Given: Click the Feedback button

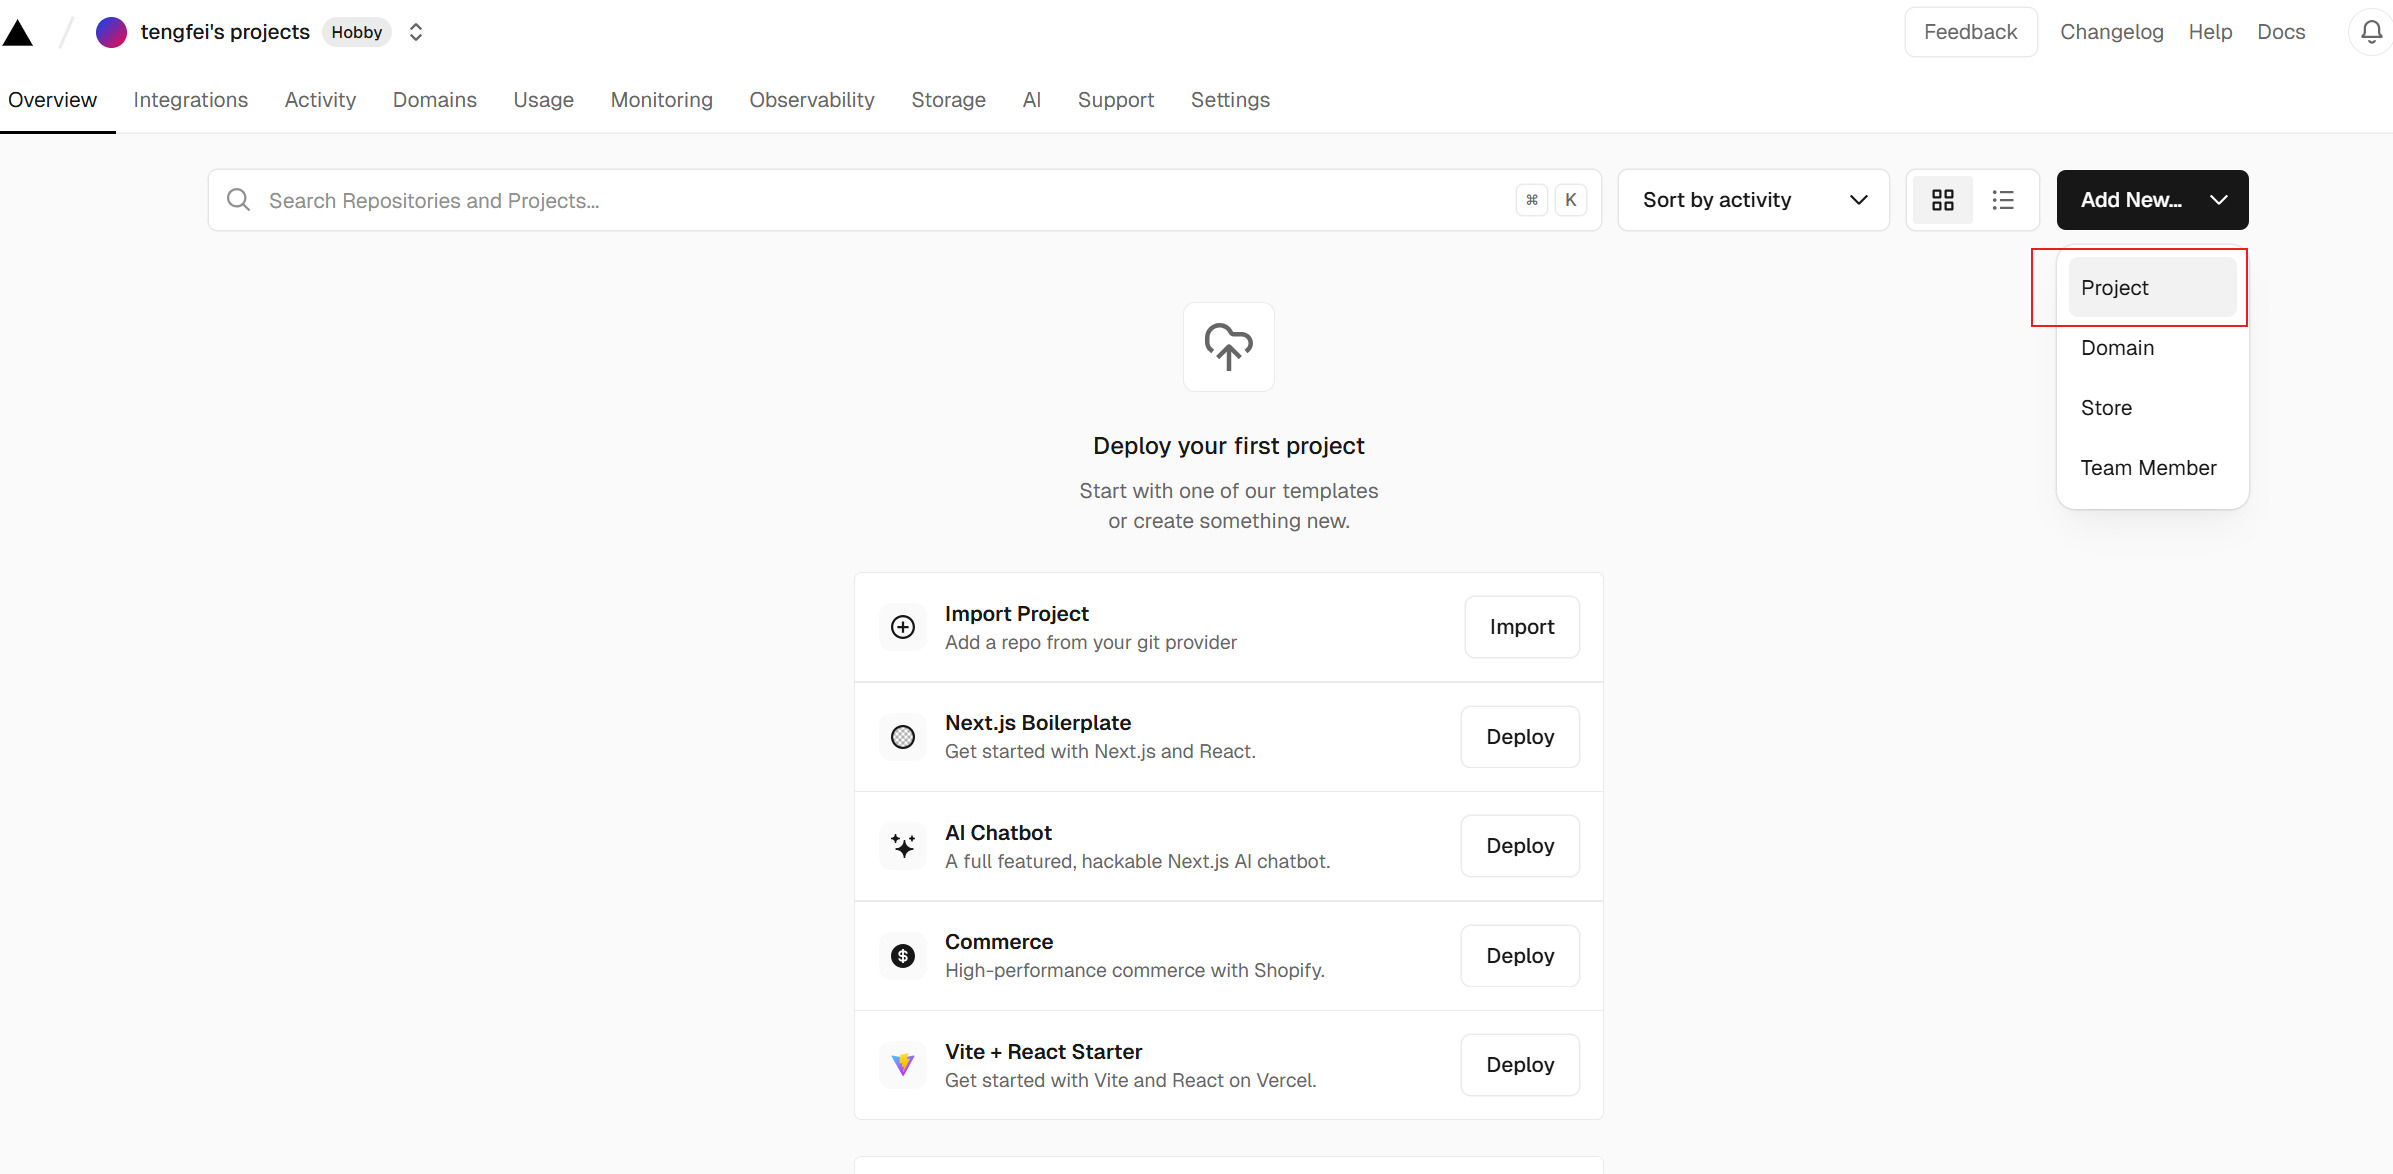Looking at the screenshot, I should [1970, 32].
